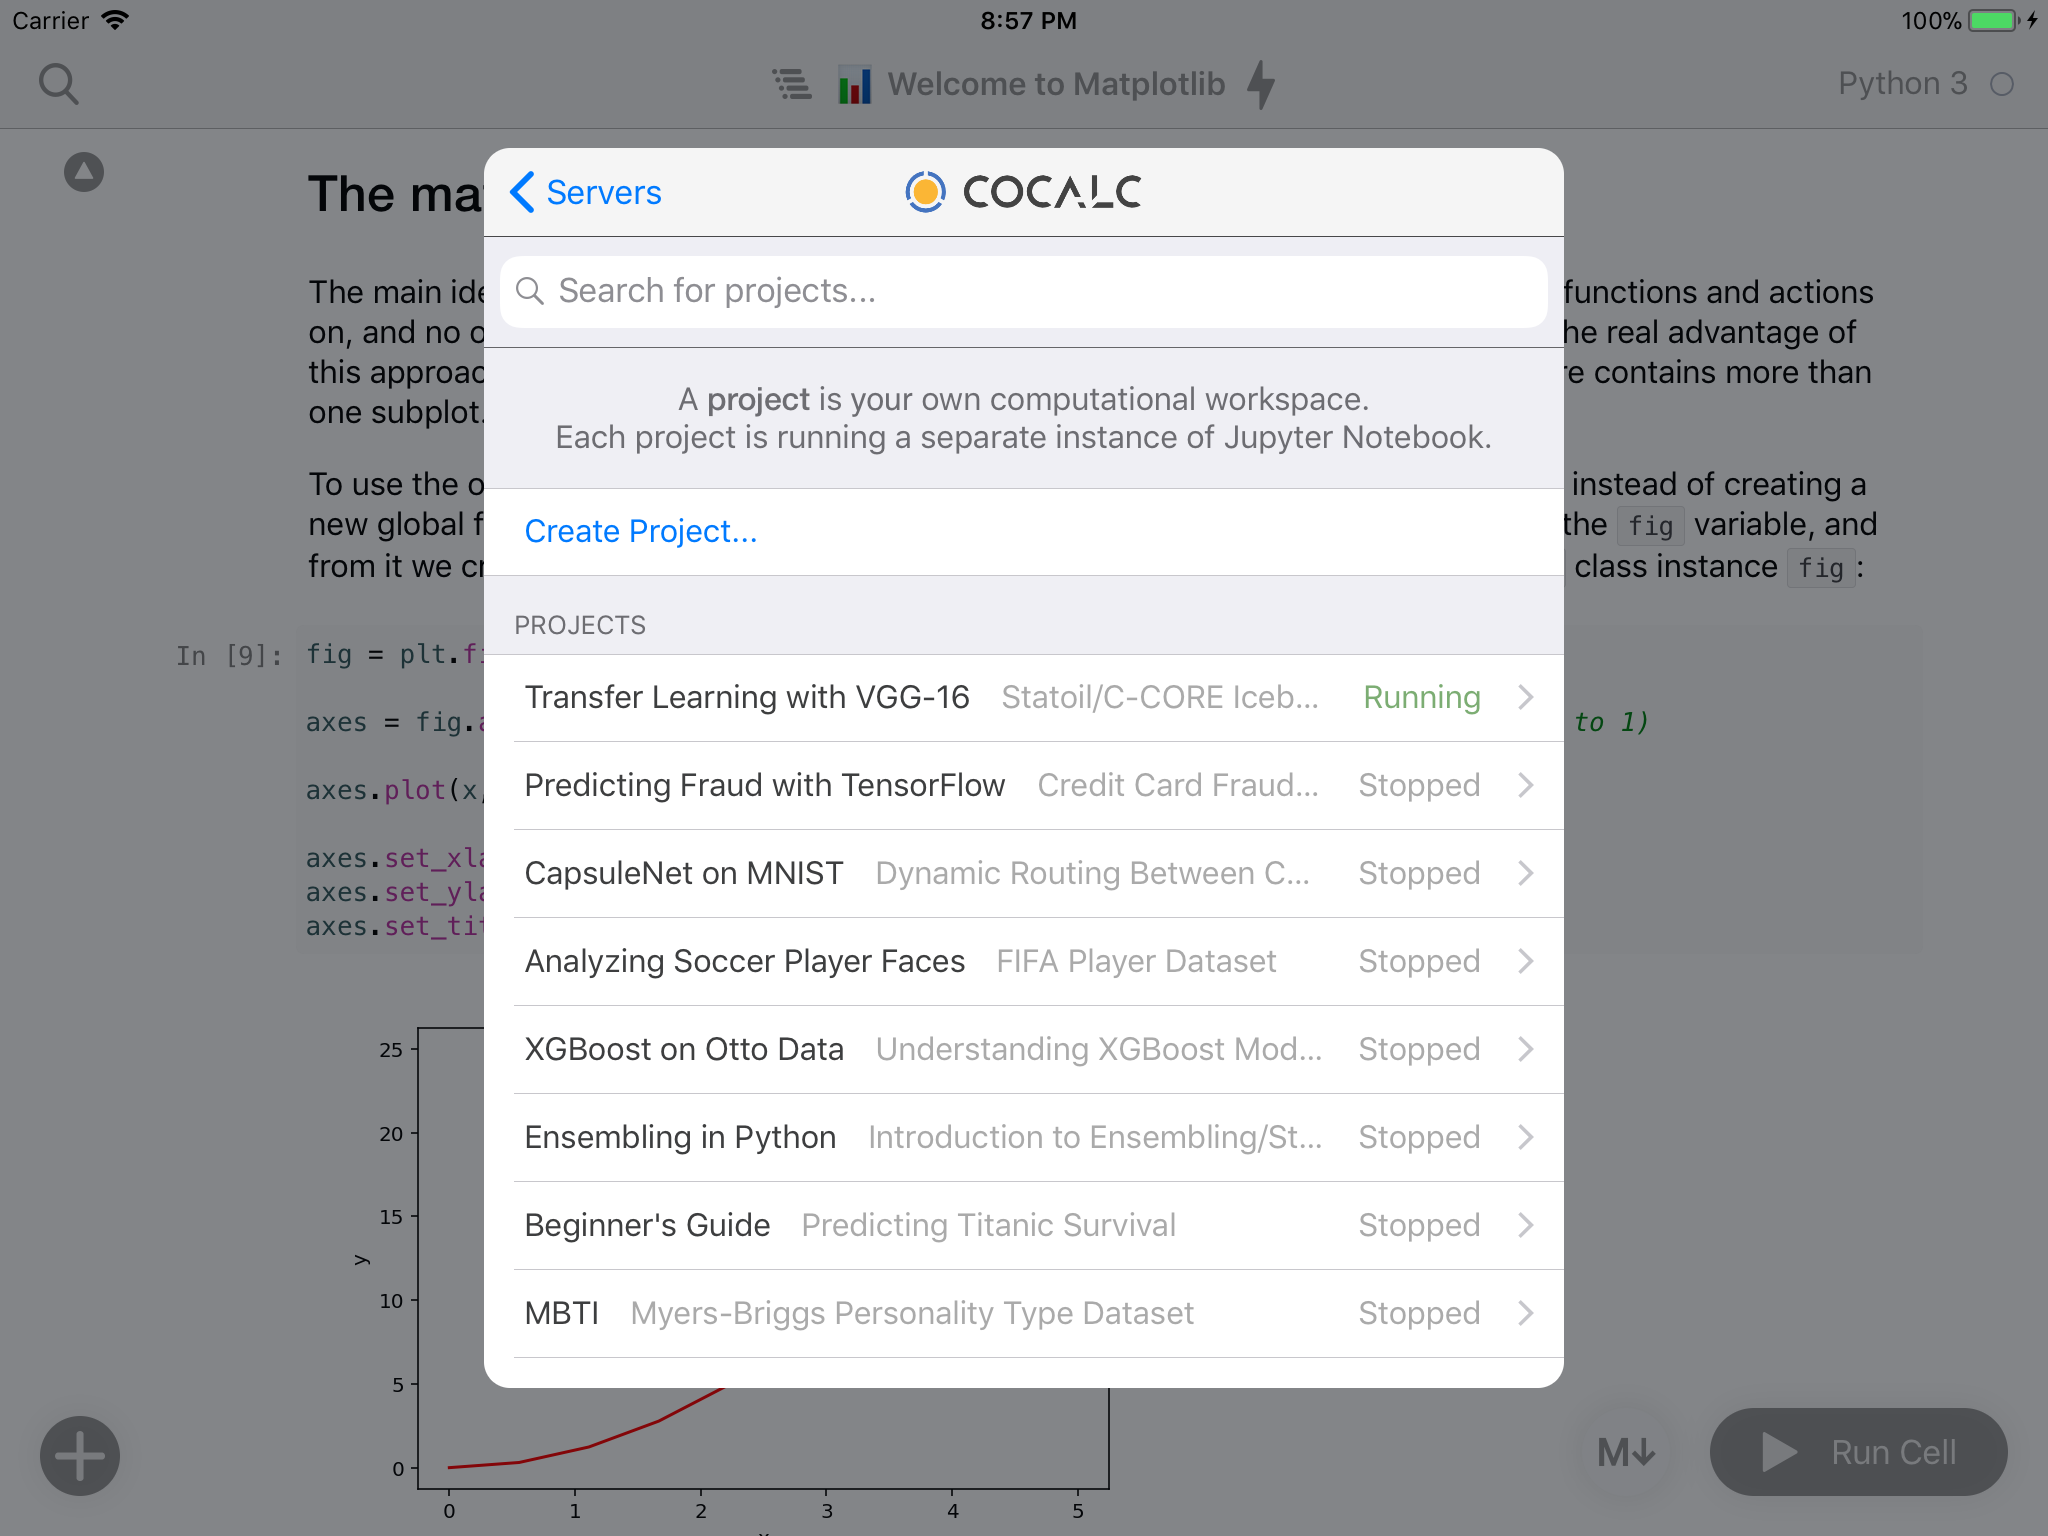Image resolution: width=2048 pixels, height=1536 pixels.
Task: Tap the search magnifier icon in the notebook toolbar
Action: pyautogui.click(x=58, y=84)
